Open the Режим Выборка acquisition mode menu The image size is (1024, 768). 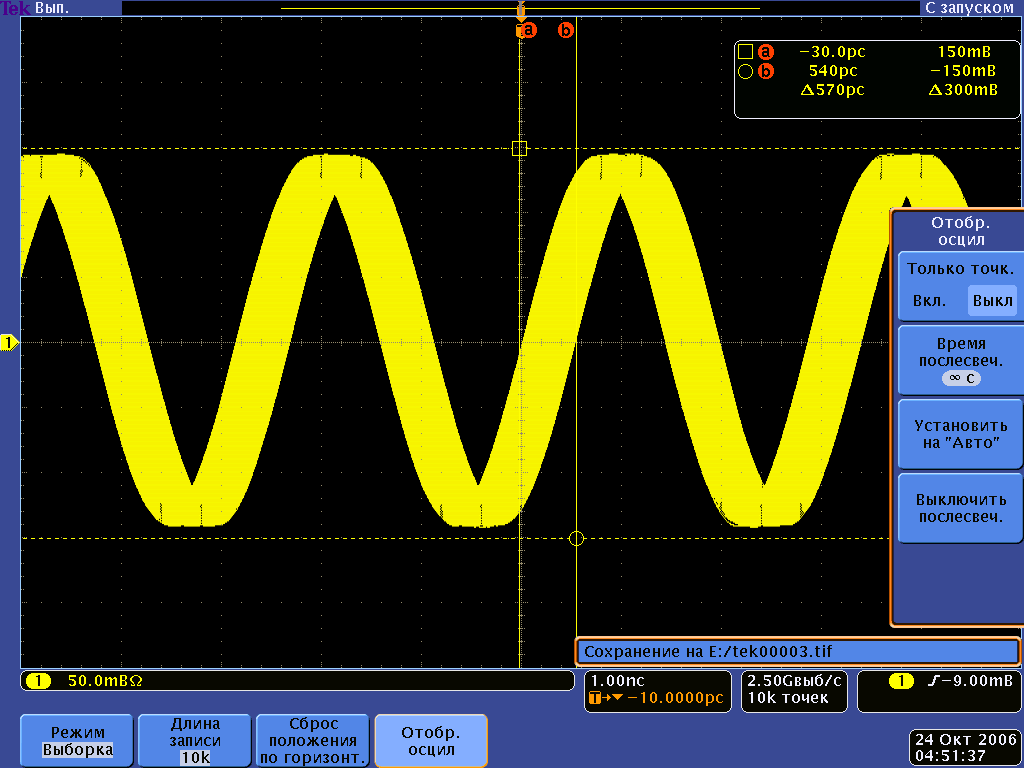(x=77, y=740)
